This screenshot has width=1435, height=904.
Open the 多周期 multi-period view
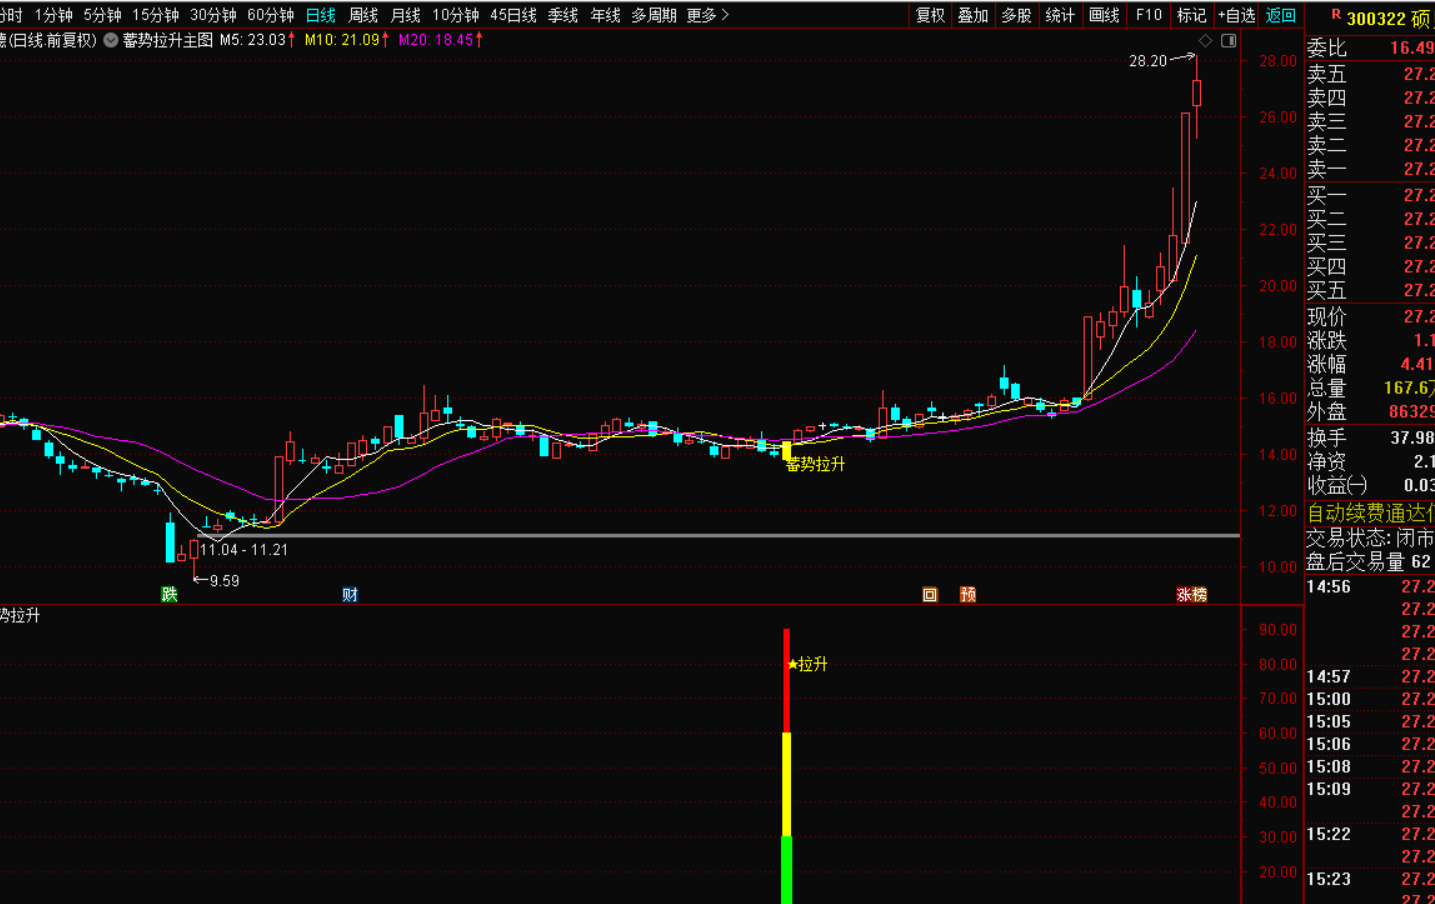pyautogui.click(x=654, y=15)
